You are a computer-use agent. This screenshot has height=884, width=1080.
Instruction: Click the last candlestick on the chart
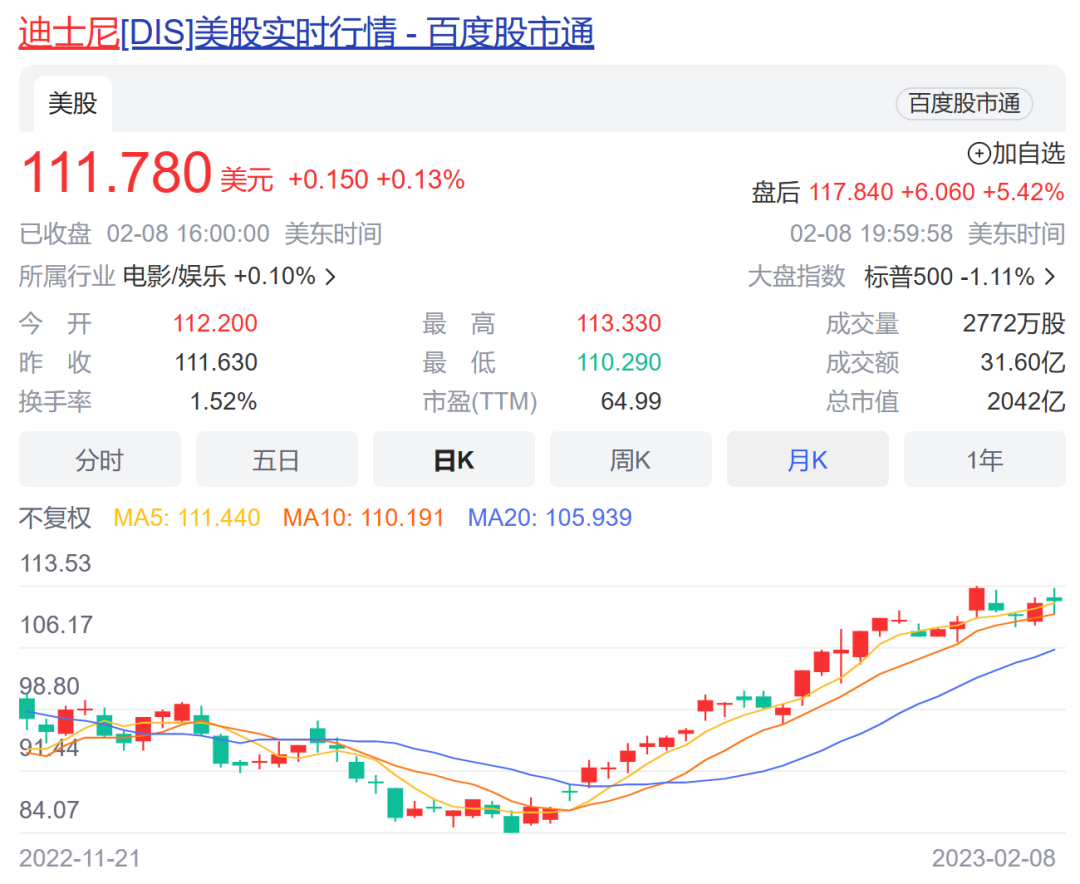1054,600
